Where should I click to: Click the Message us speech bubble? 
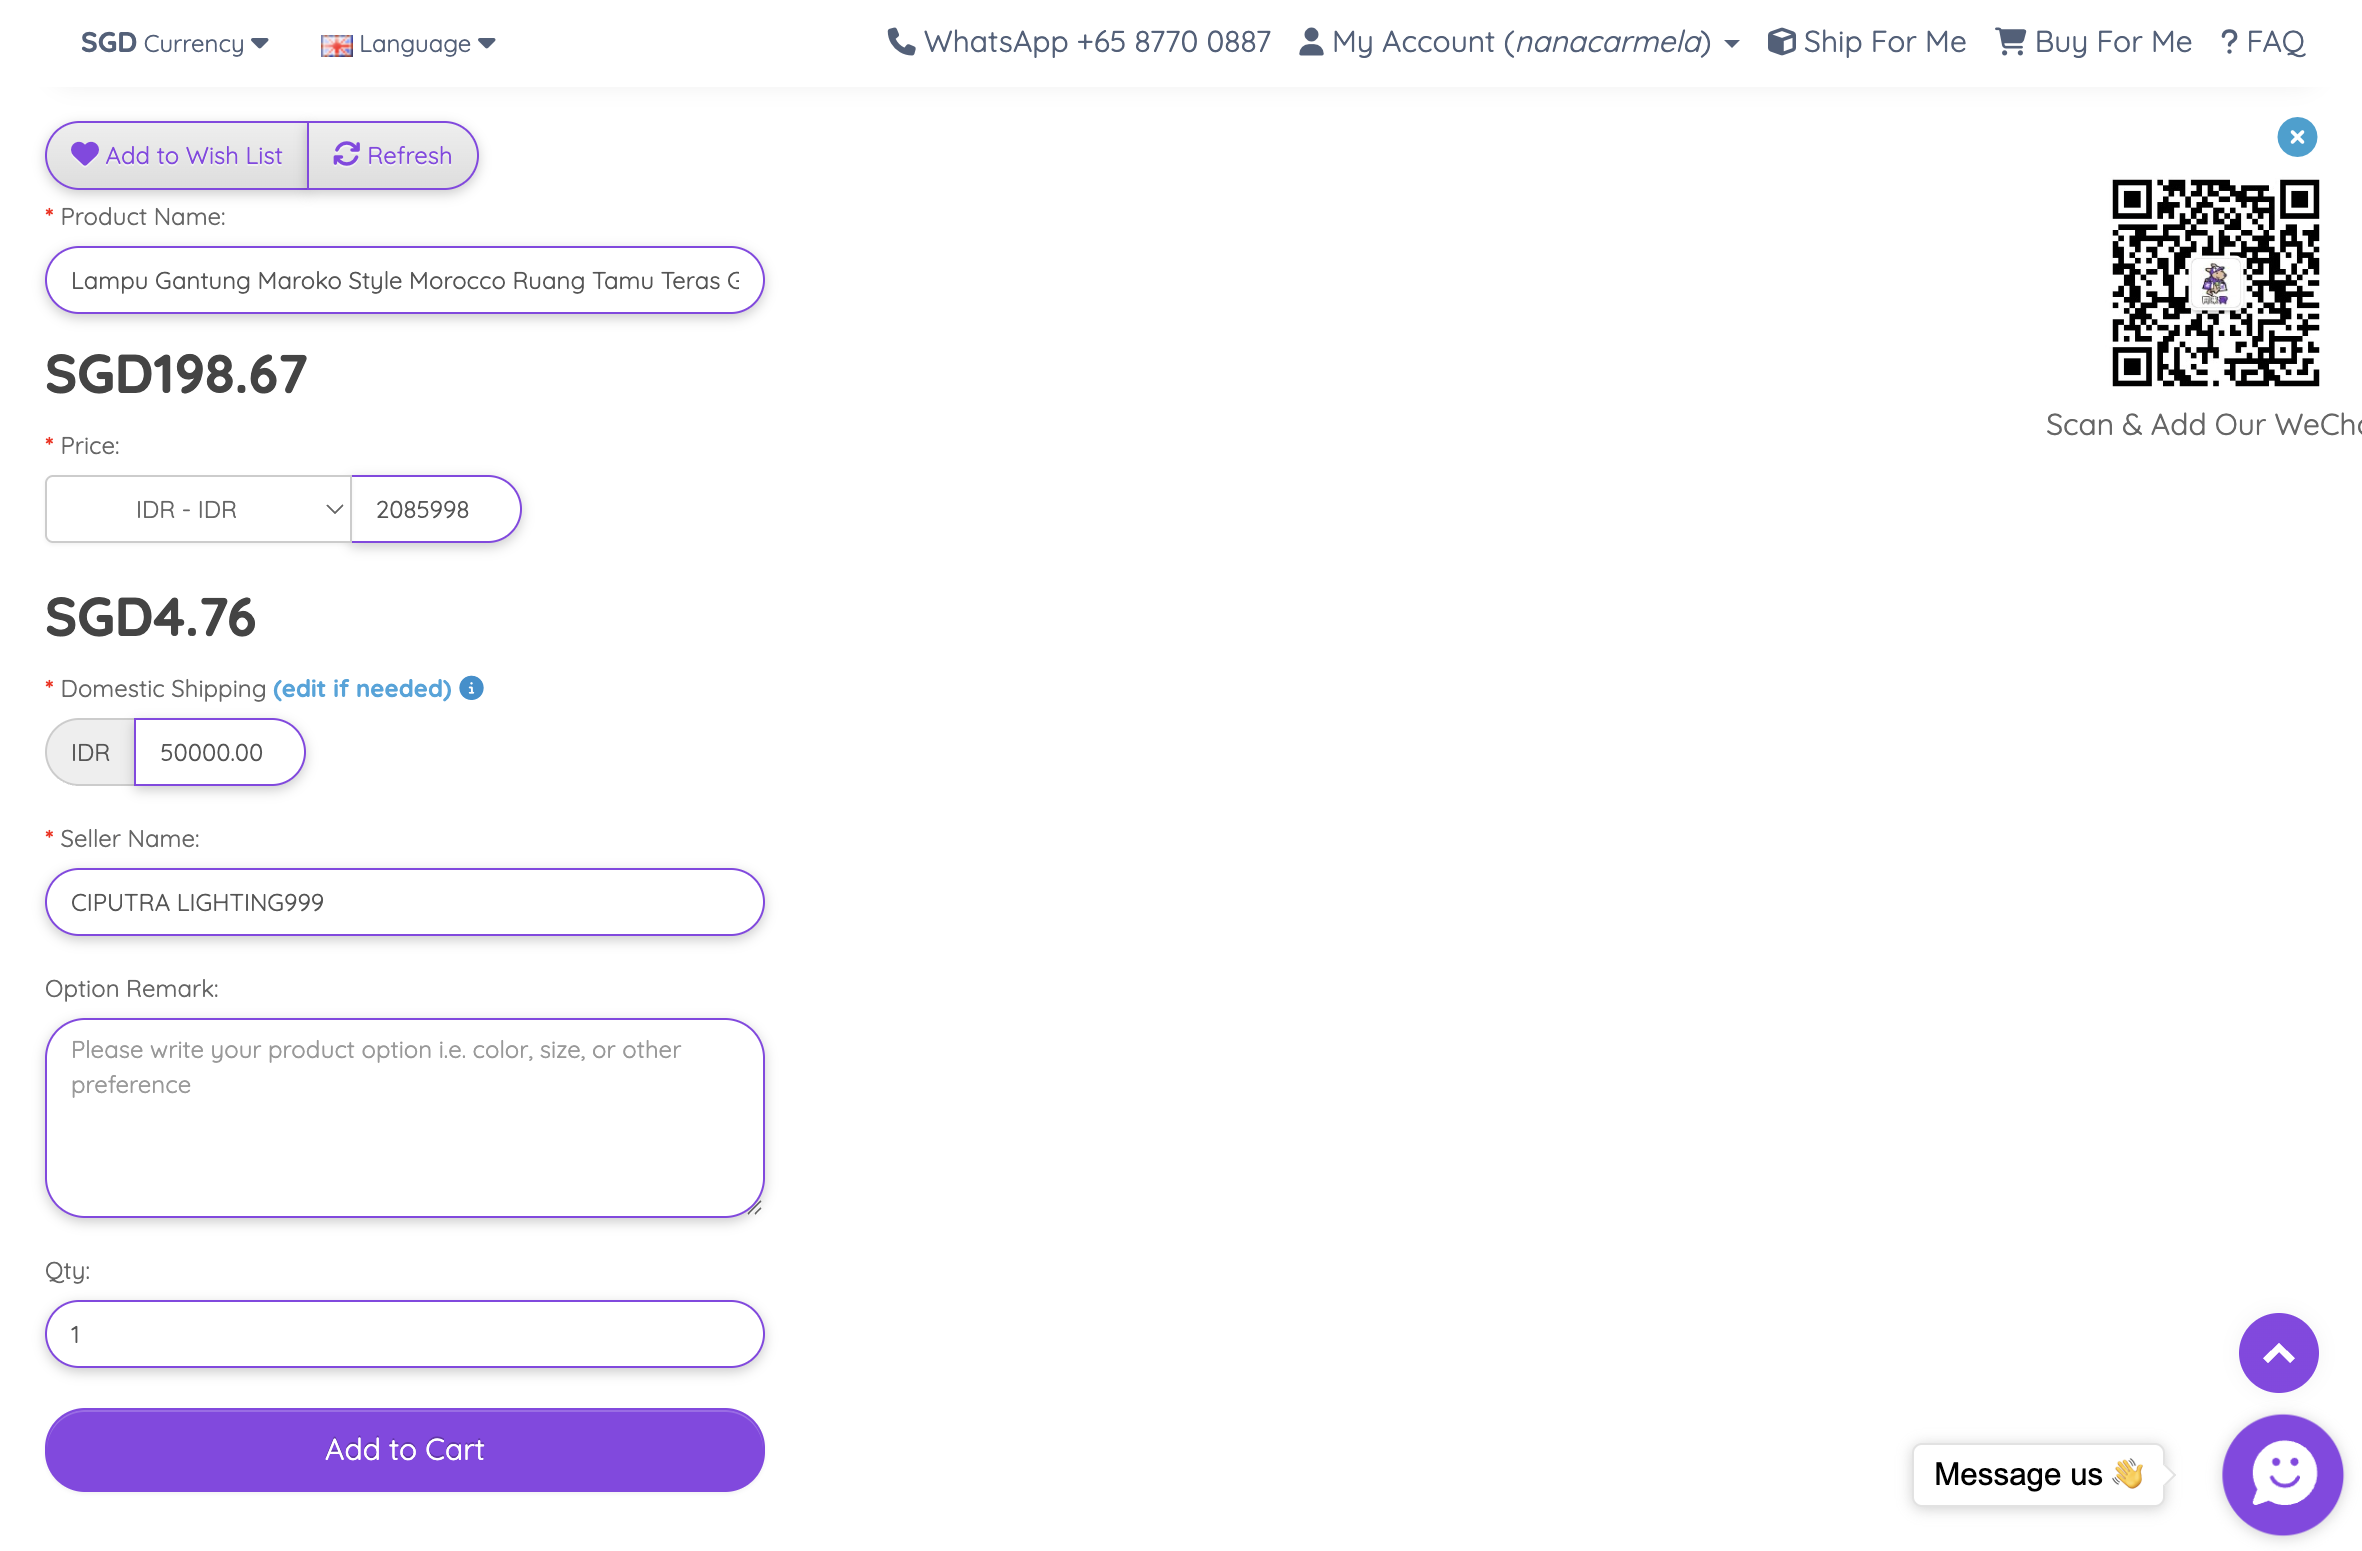(2037, 1474)
